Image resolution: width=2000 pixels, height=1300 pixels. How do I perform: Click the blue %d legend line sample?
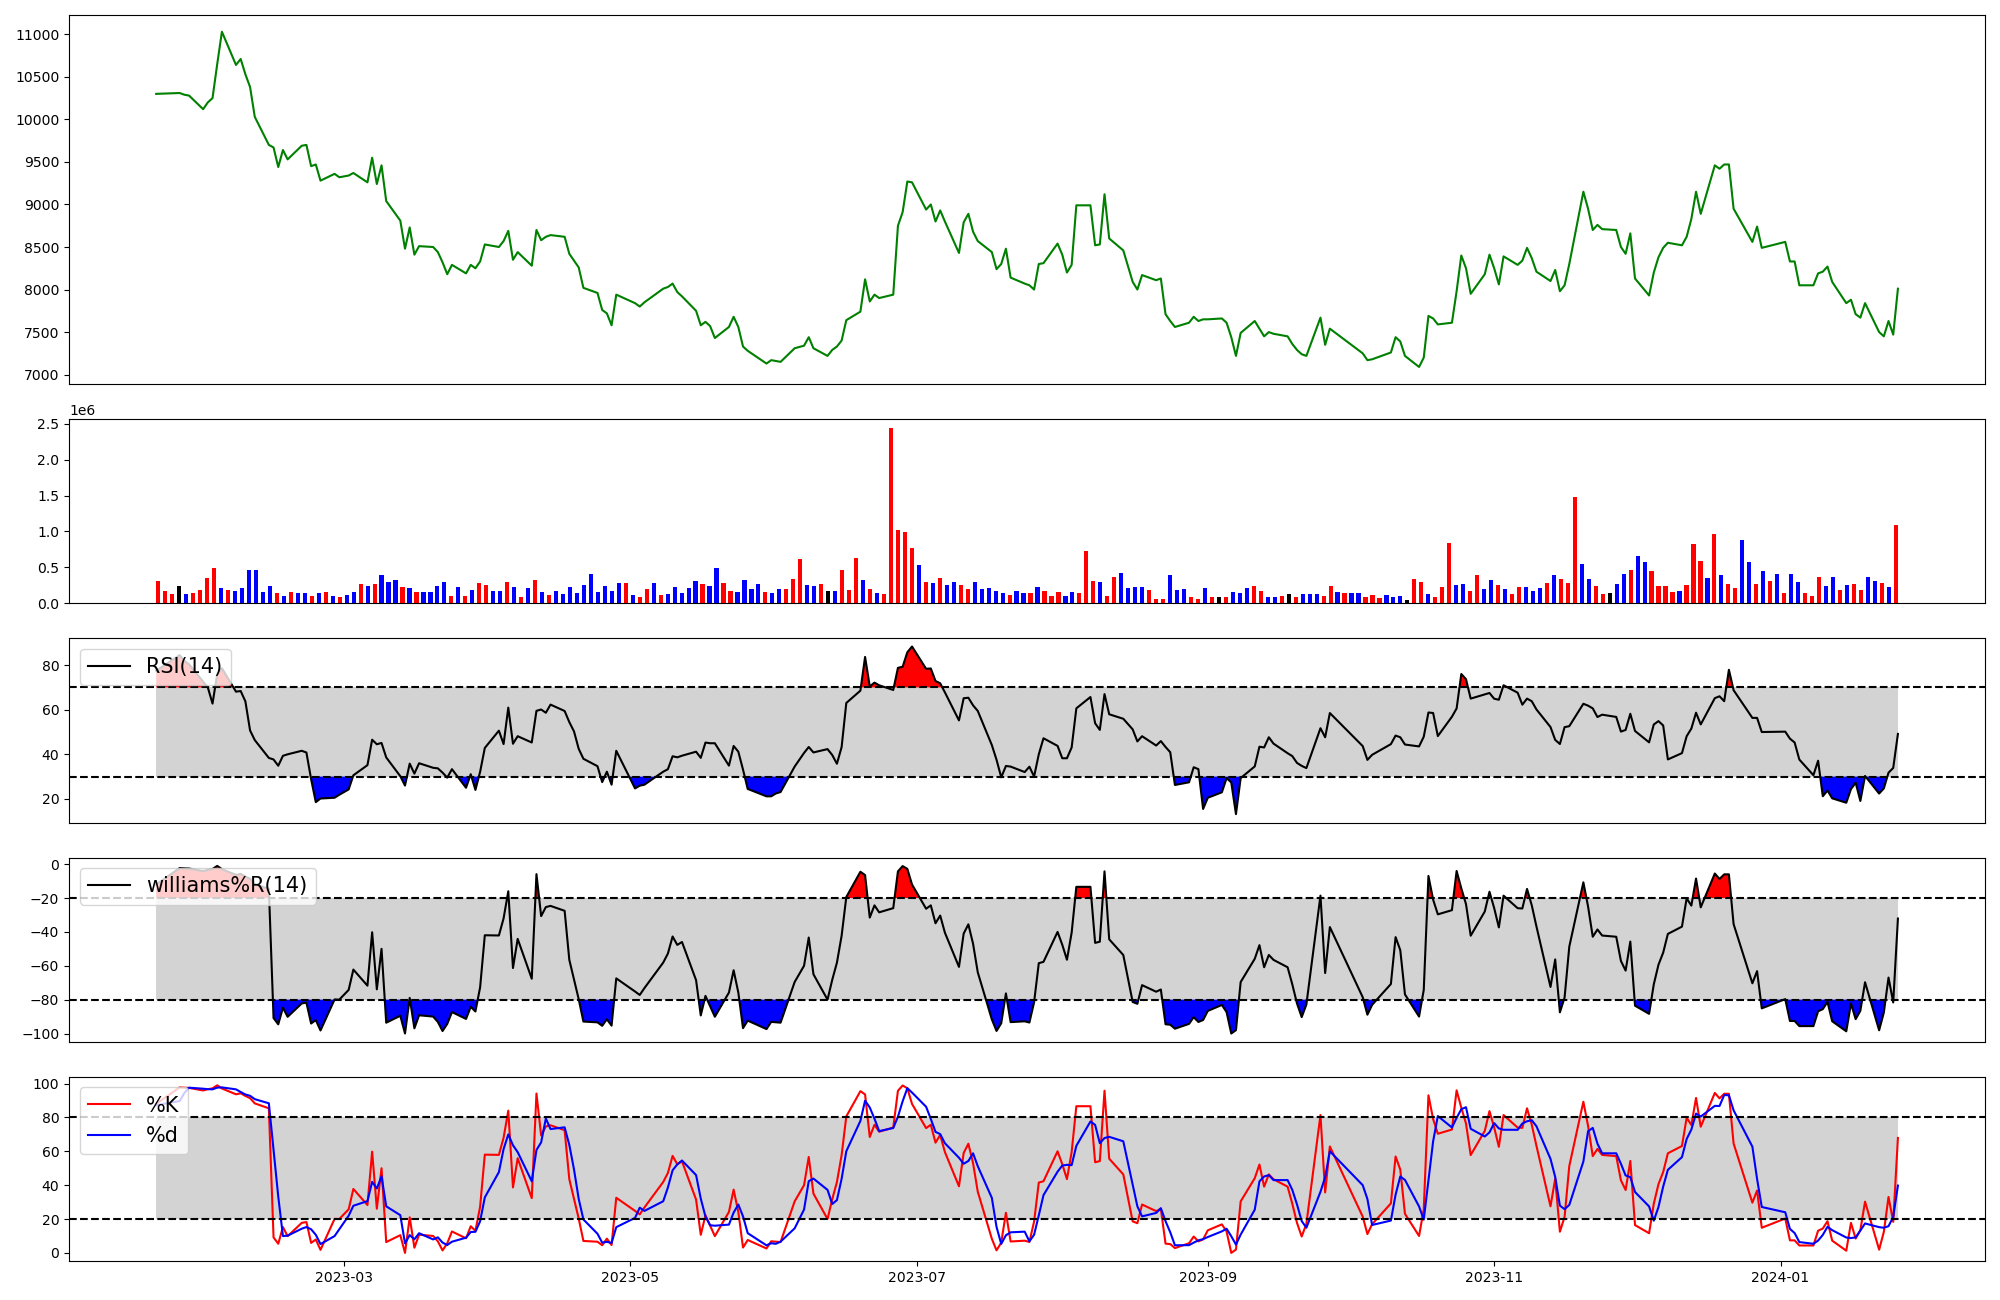pos(110,1136)
